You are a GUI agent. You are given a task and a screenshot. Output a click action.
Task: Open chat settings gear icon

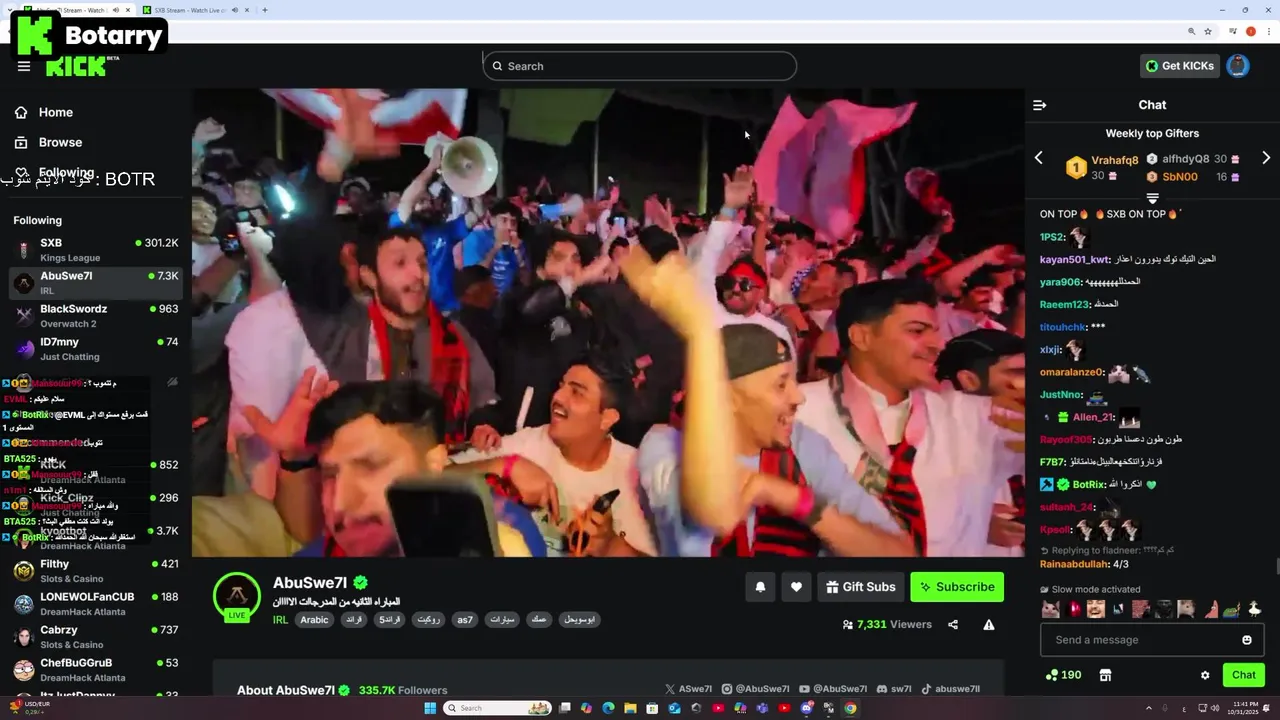click(1205, 675)
